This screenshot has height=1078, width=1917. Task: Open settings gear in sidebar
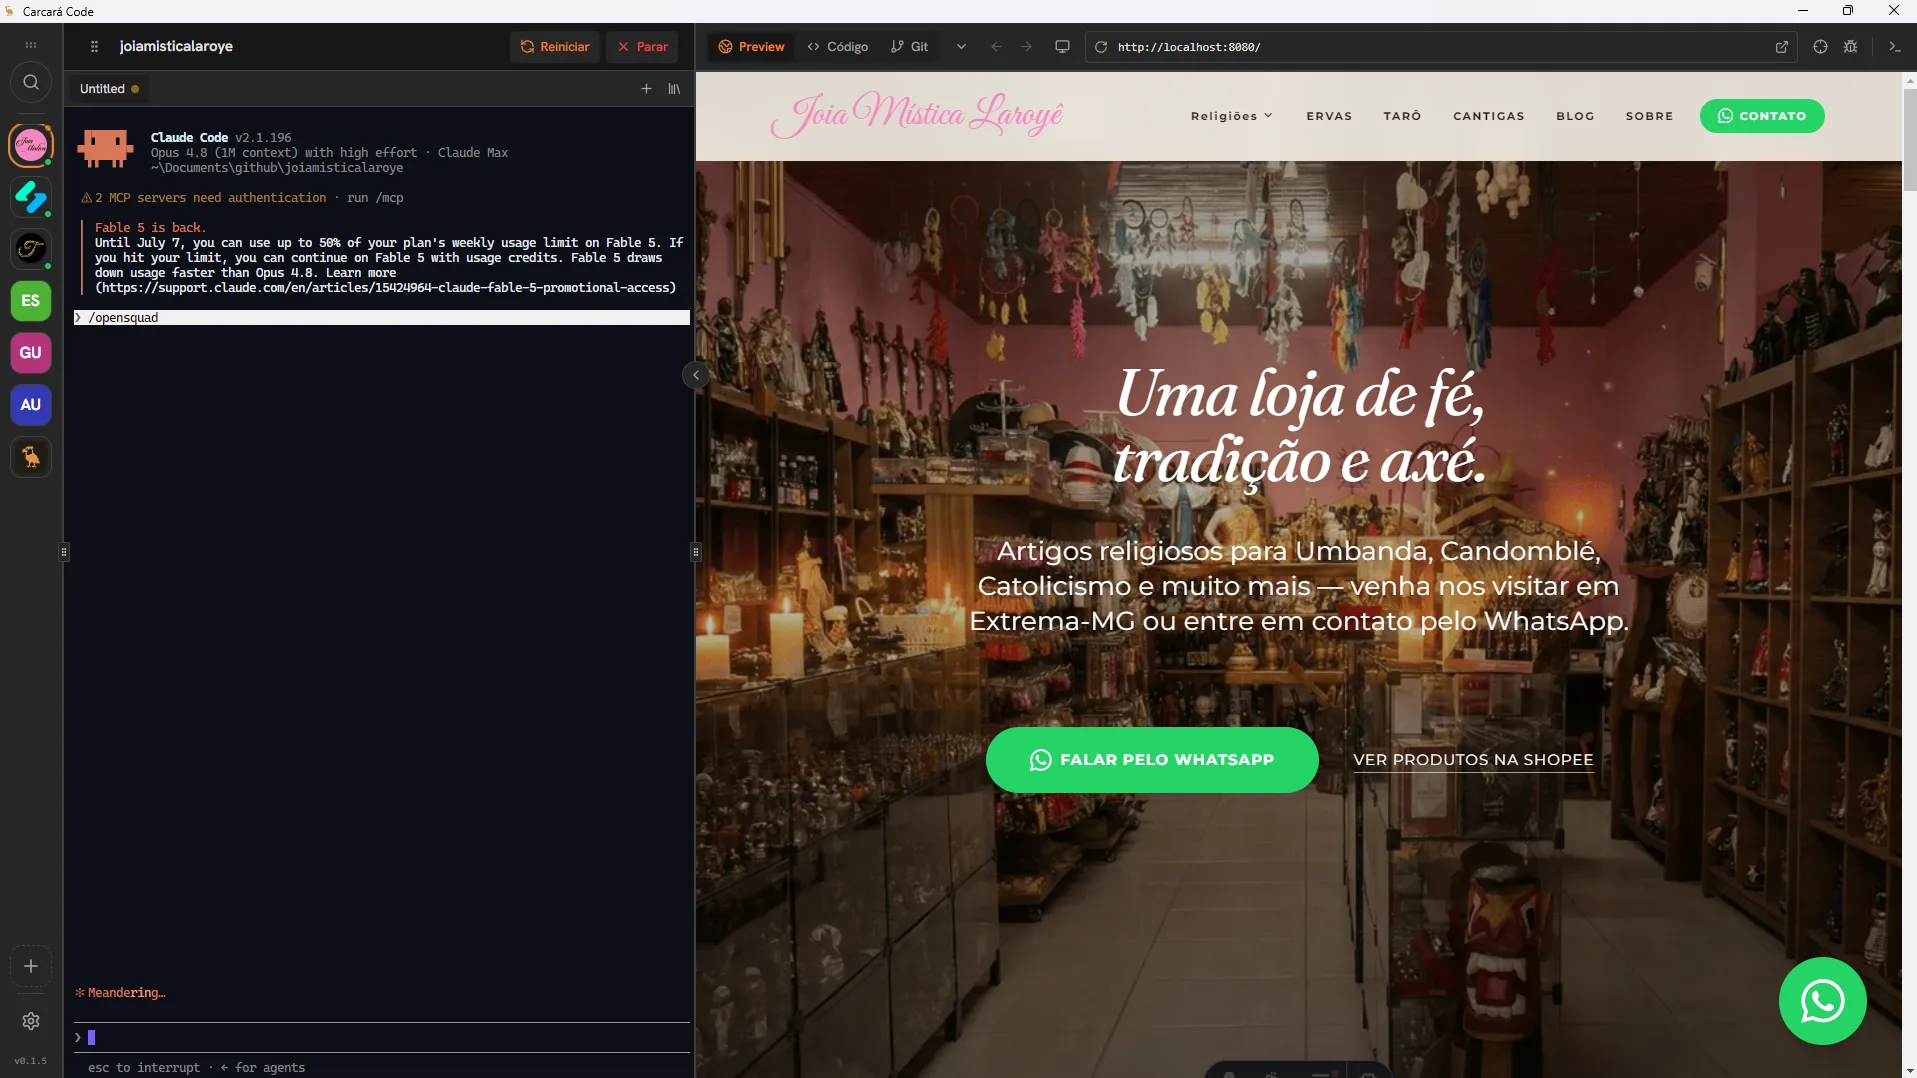[x=31, y=1021]
